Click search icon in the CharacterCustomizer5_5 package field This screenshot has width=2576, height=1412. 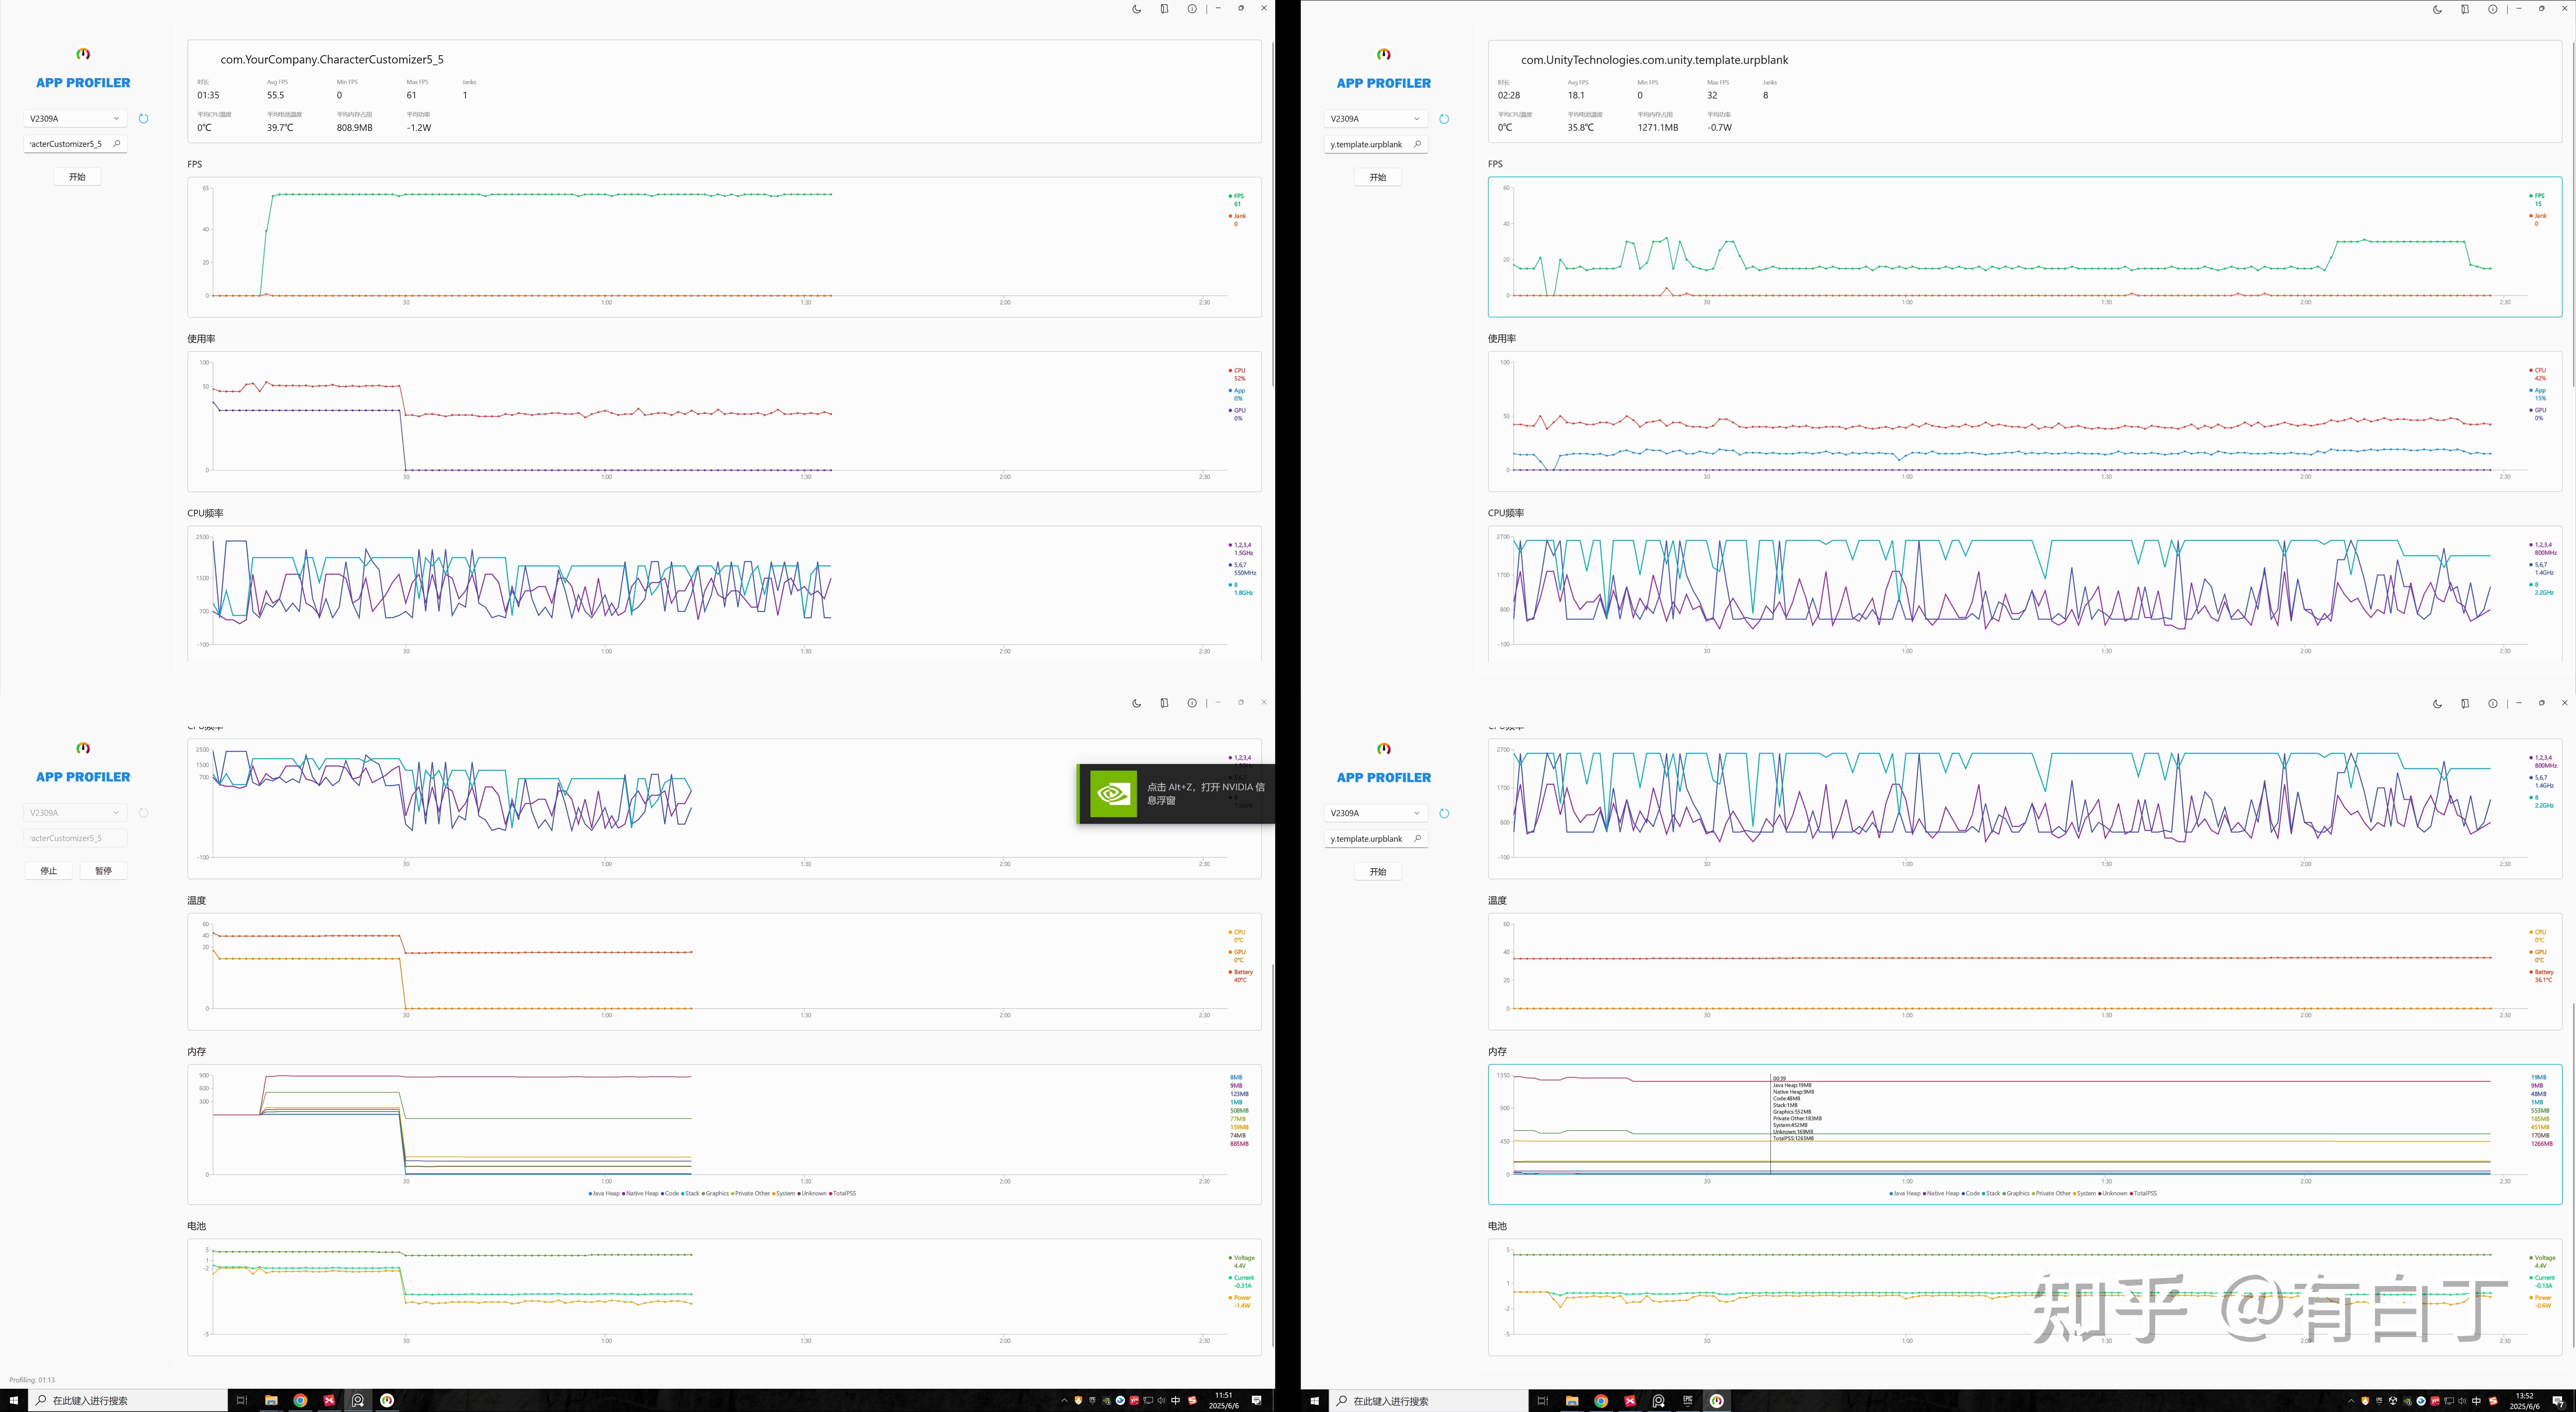pyautogui.click(x=116, y=144)
